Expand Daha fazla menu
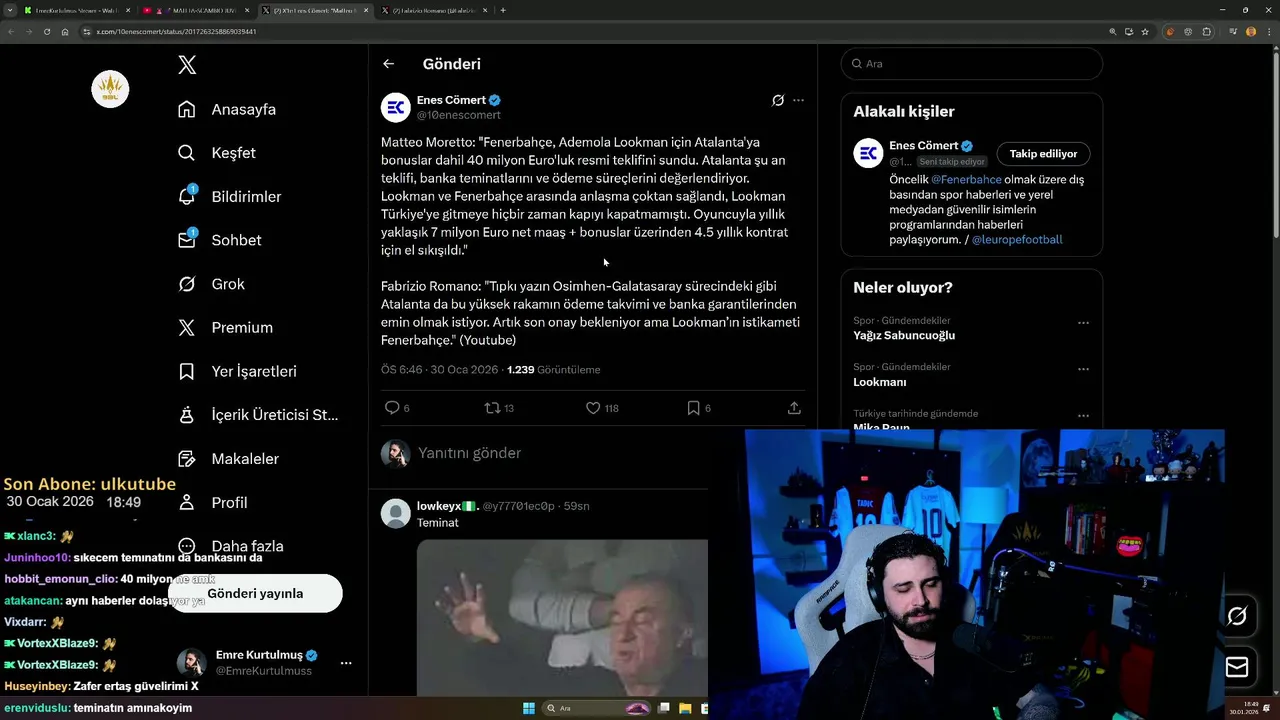Image resolution: width=1280 pixels, height=720 pixels. click(x=230, y=546)
